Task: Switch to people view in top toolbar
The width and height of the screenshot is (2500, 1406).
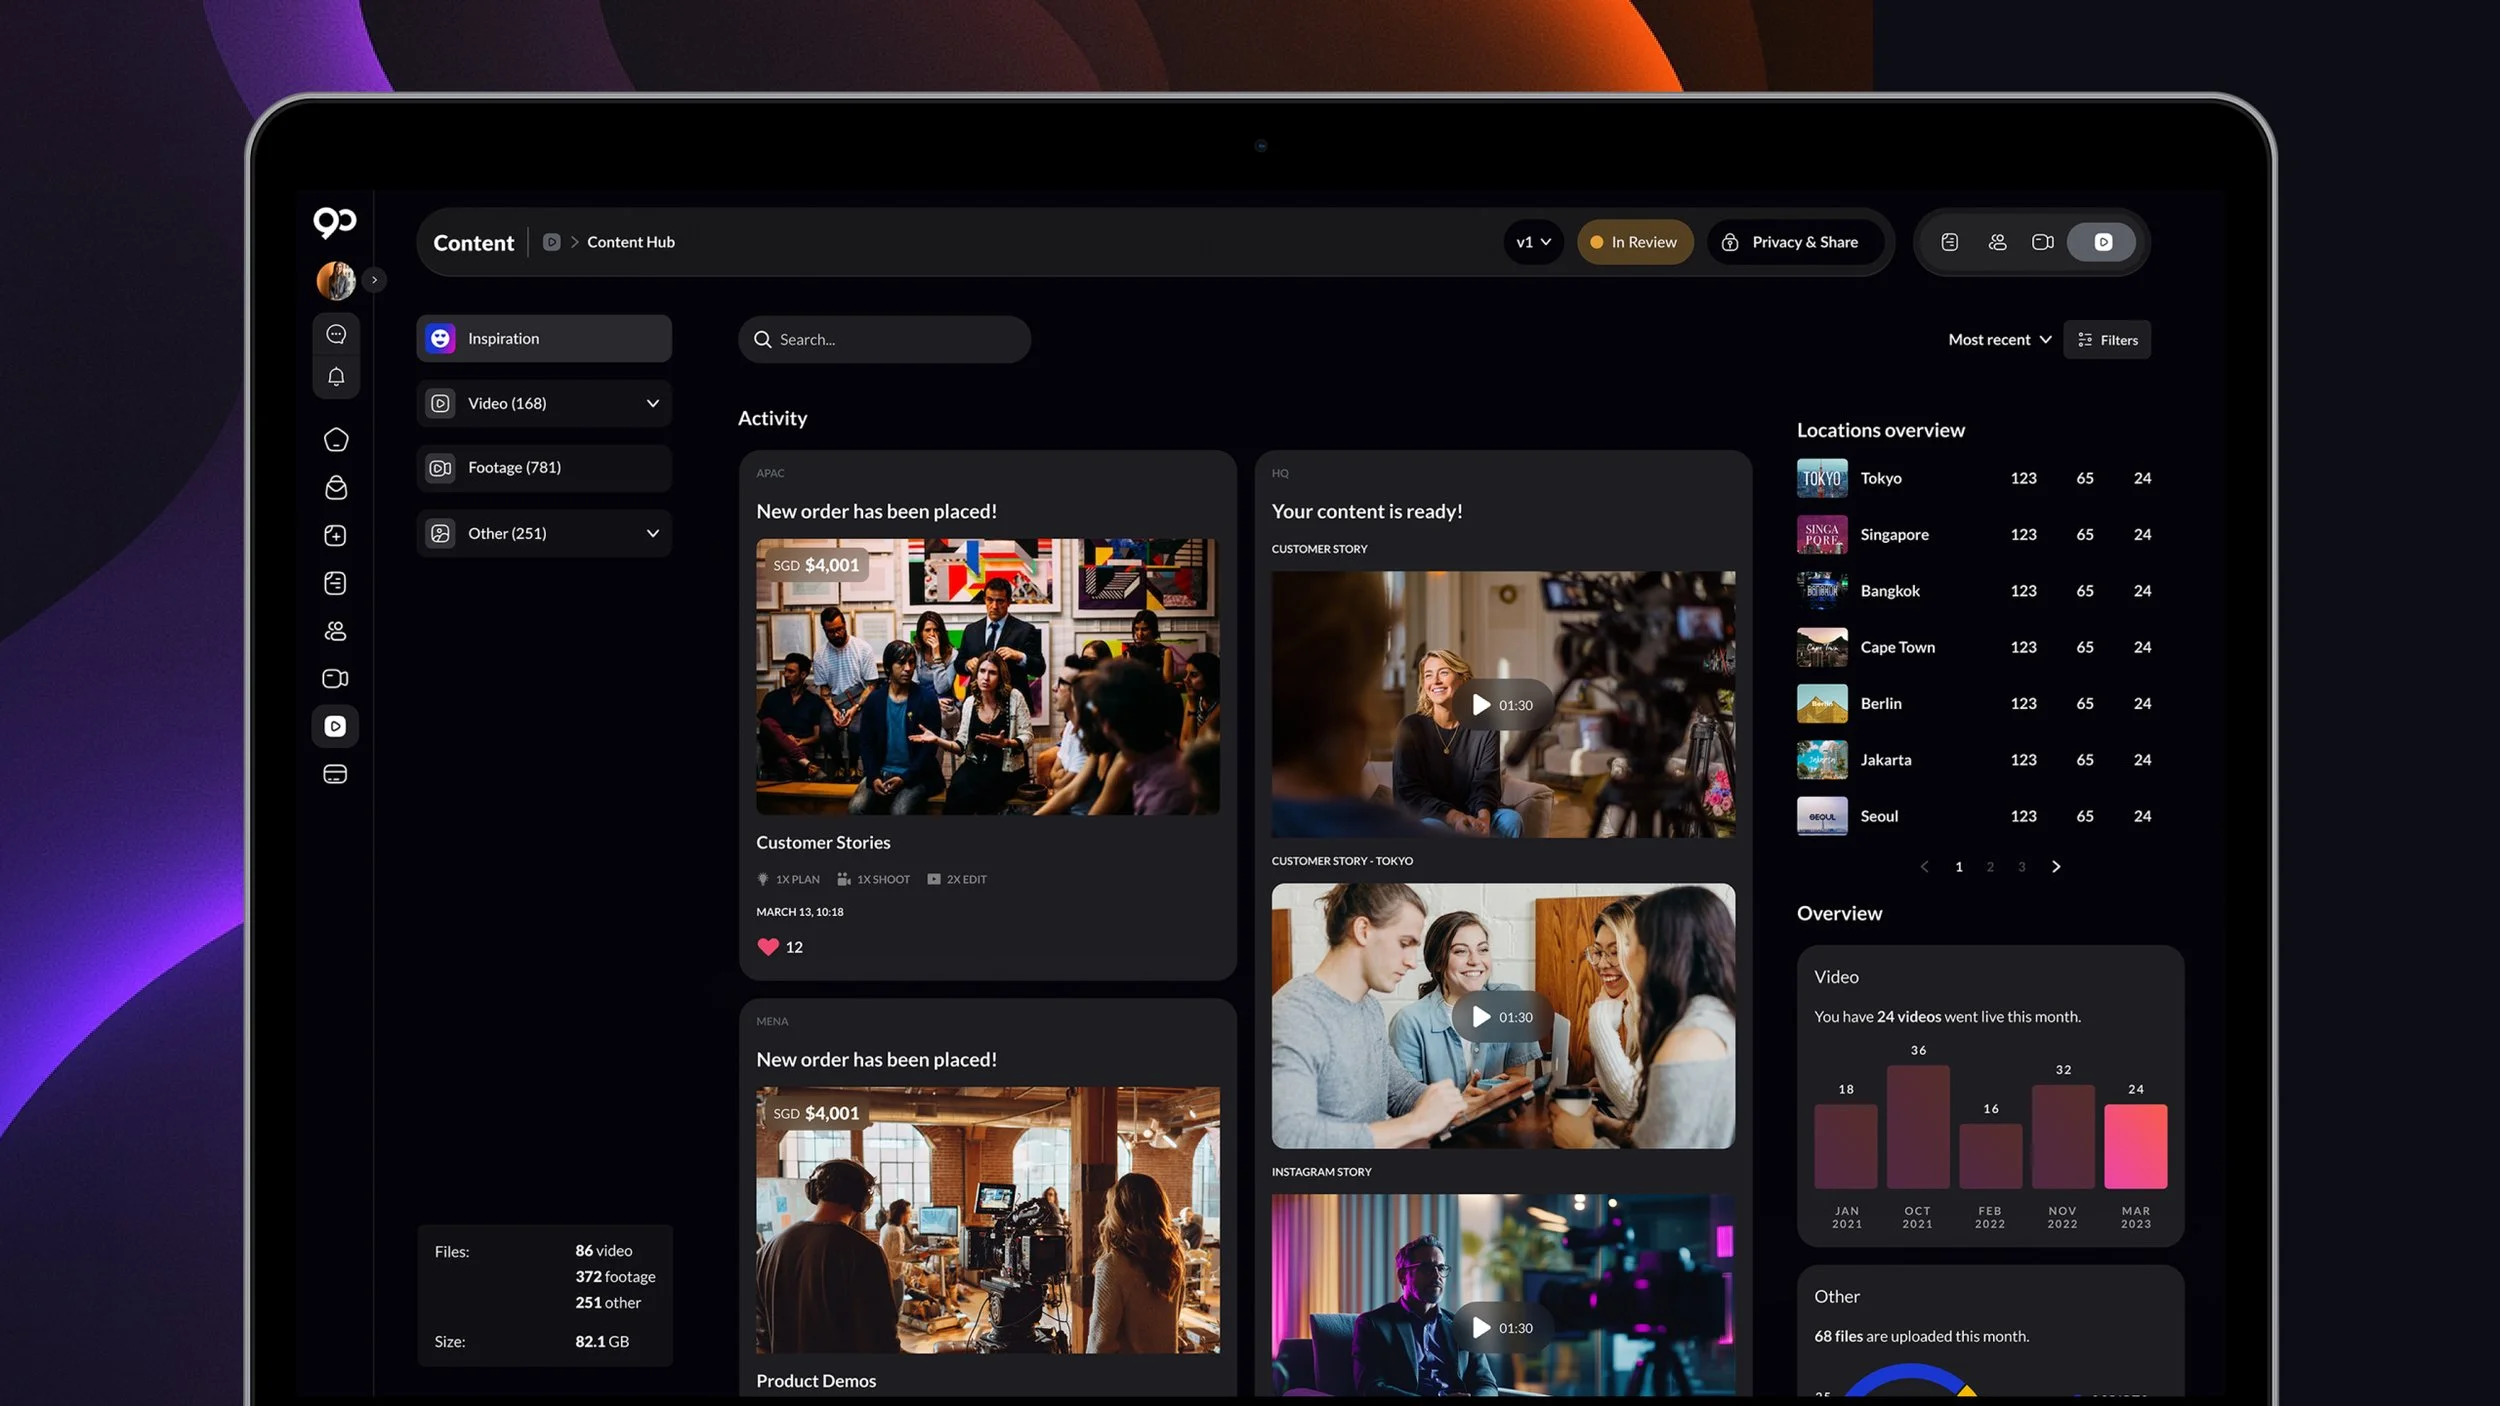Action: 1997,242
